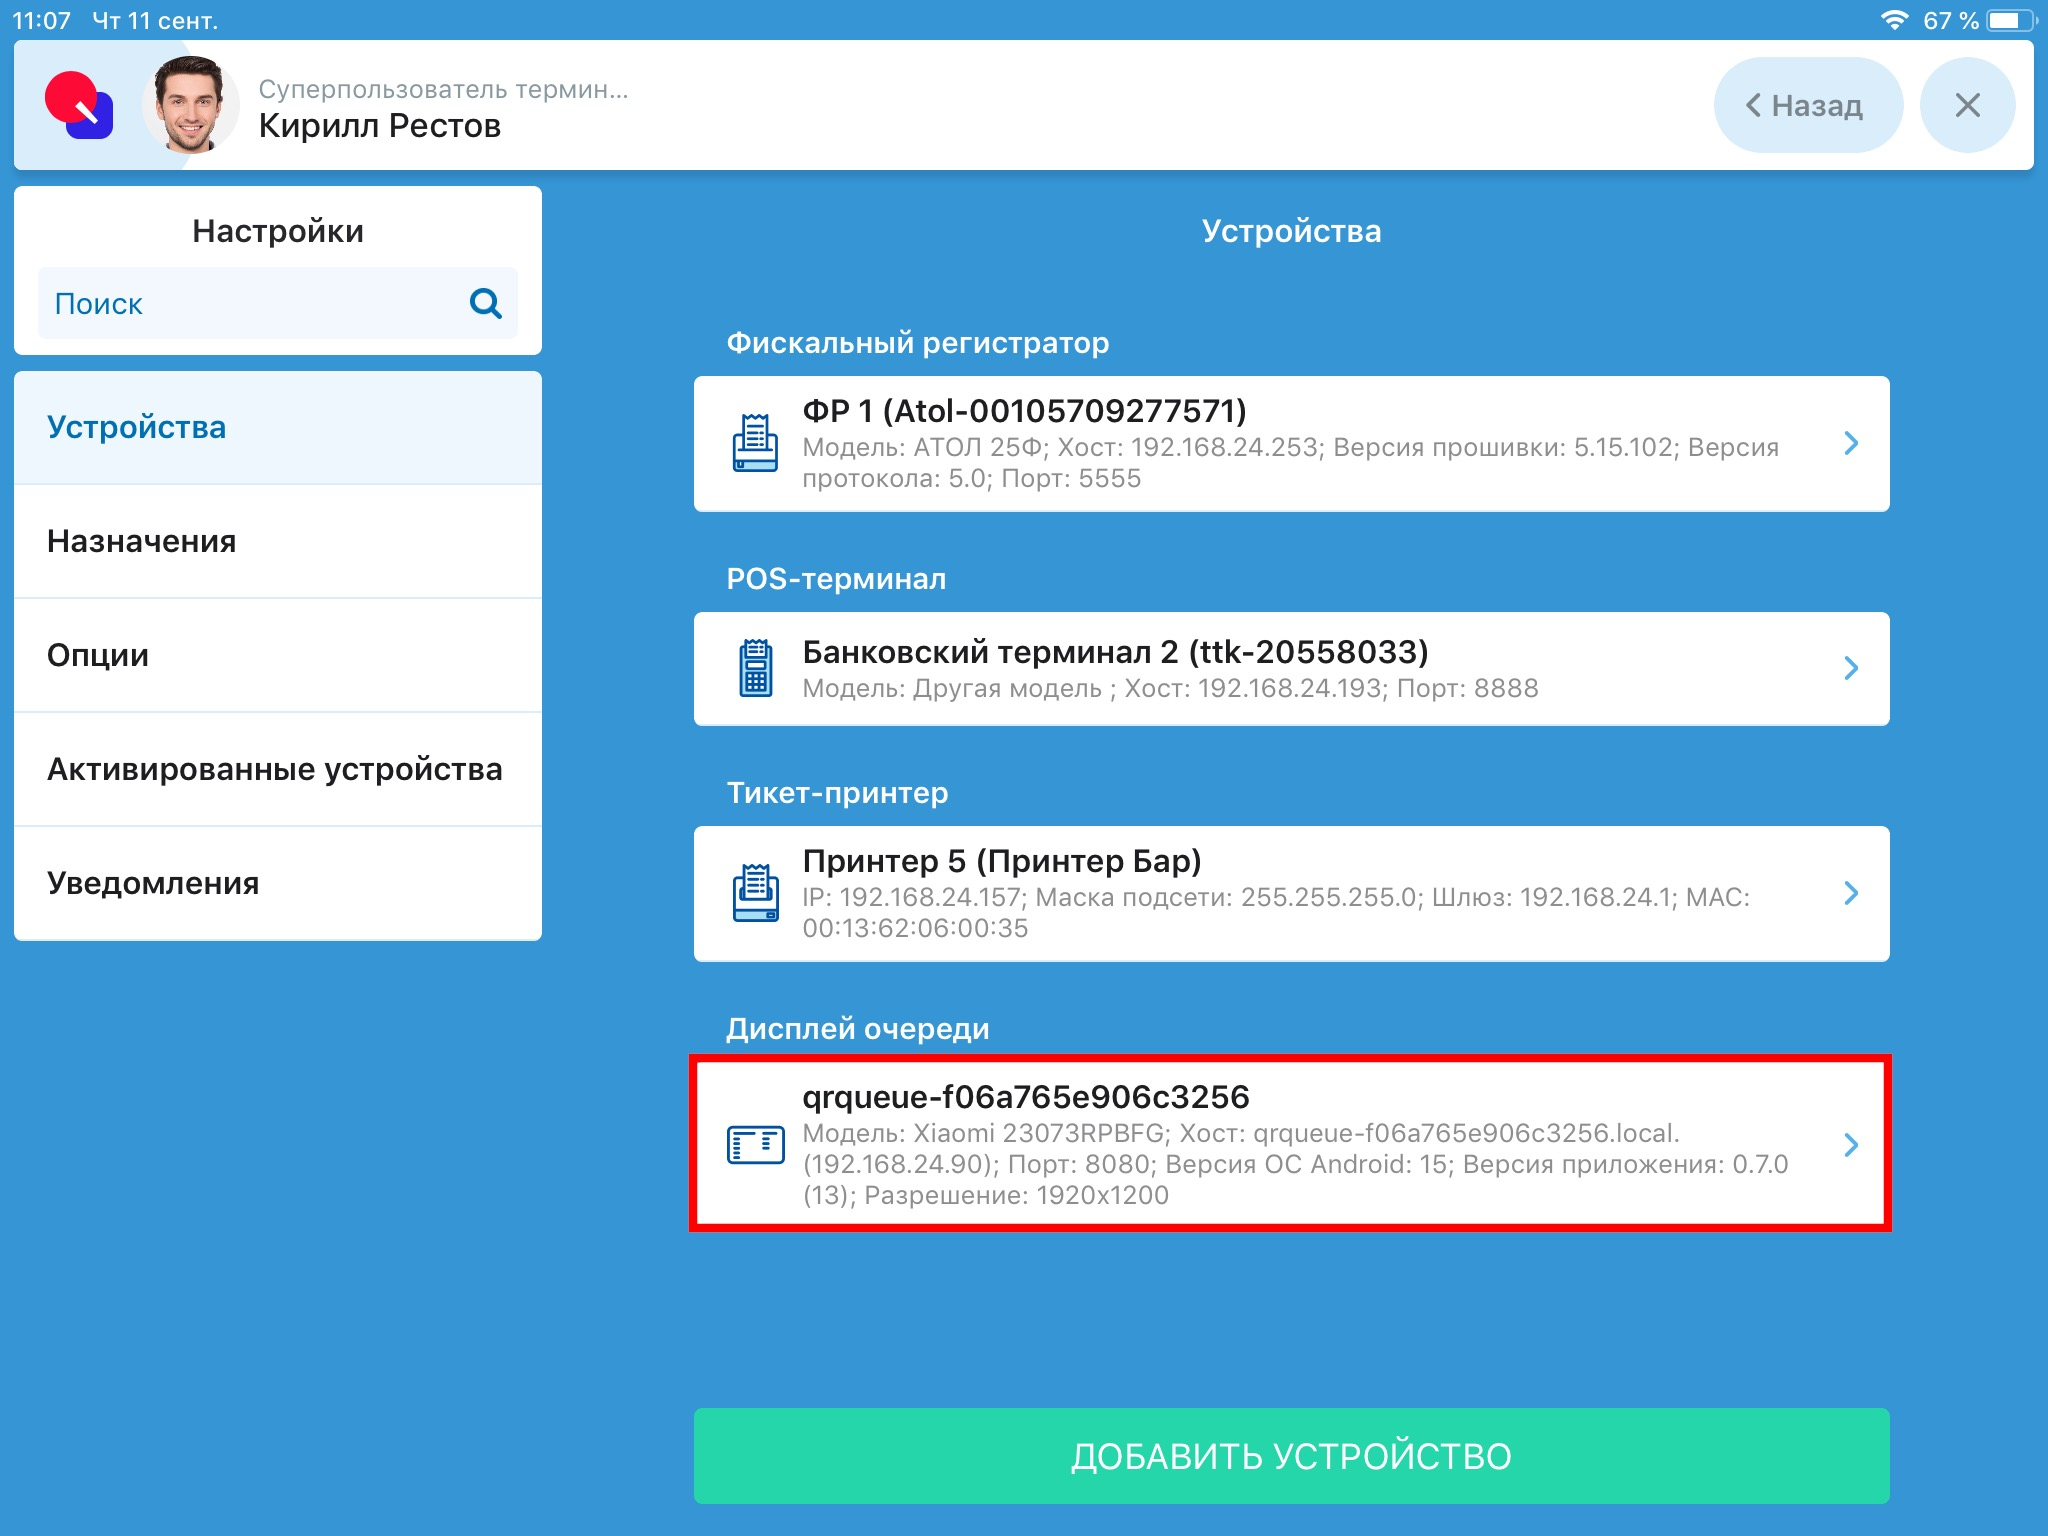Click the ticket printer icon
This screenshot has width=2048, height=1536.
(x=755, y=893)
